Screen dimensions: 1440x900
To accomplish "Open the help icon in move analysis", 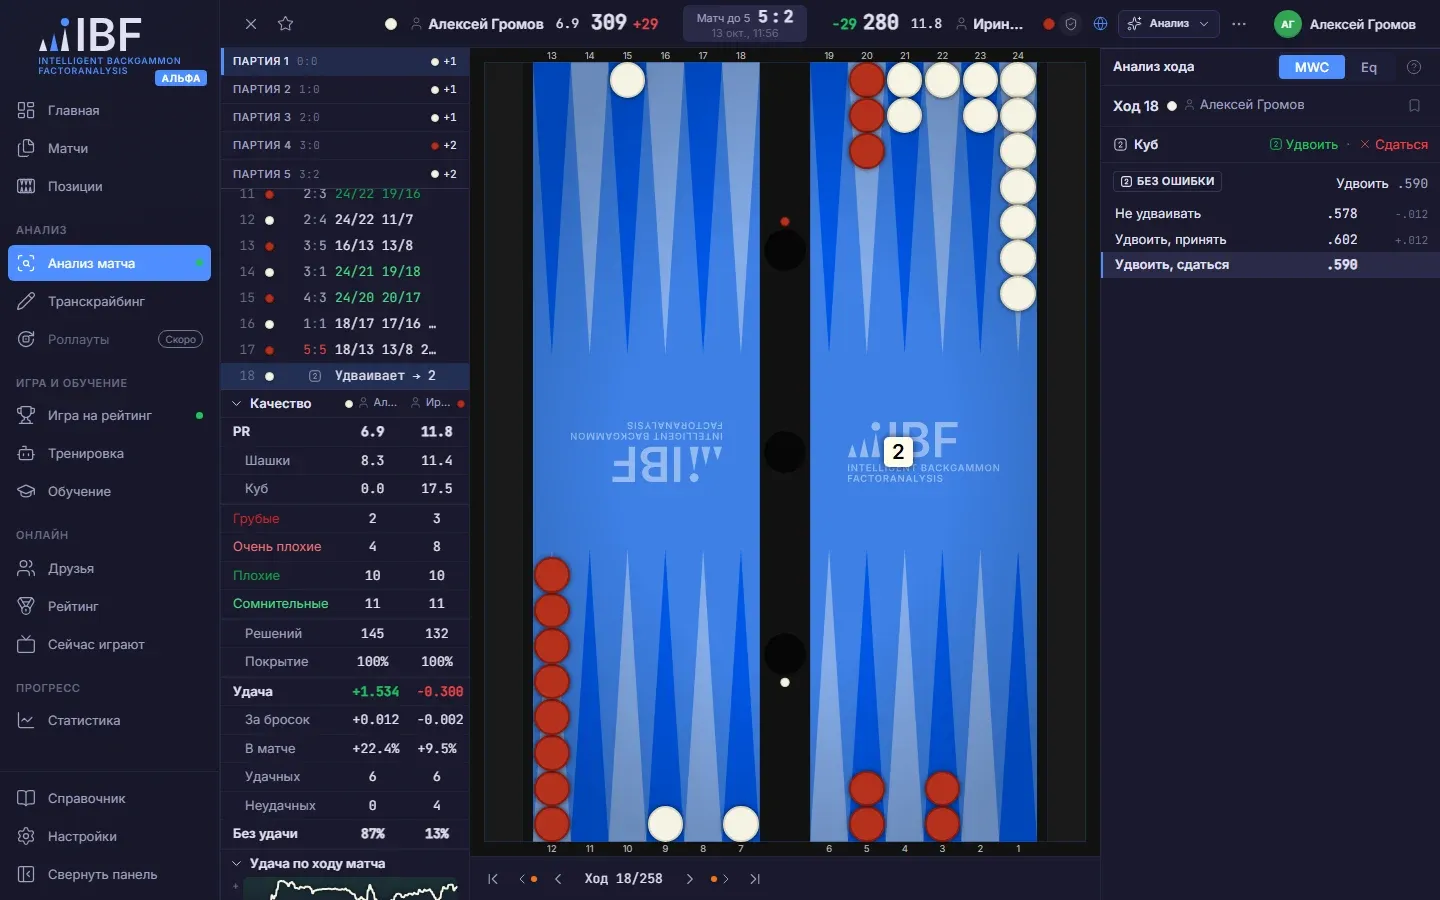I will pyautogui.click(x=1414, y=67).
